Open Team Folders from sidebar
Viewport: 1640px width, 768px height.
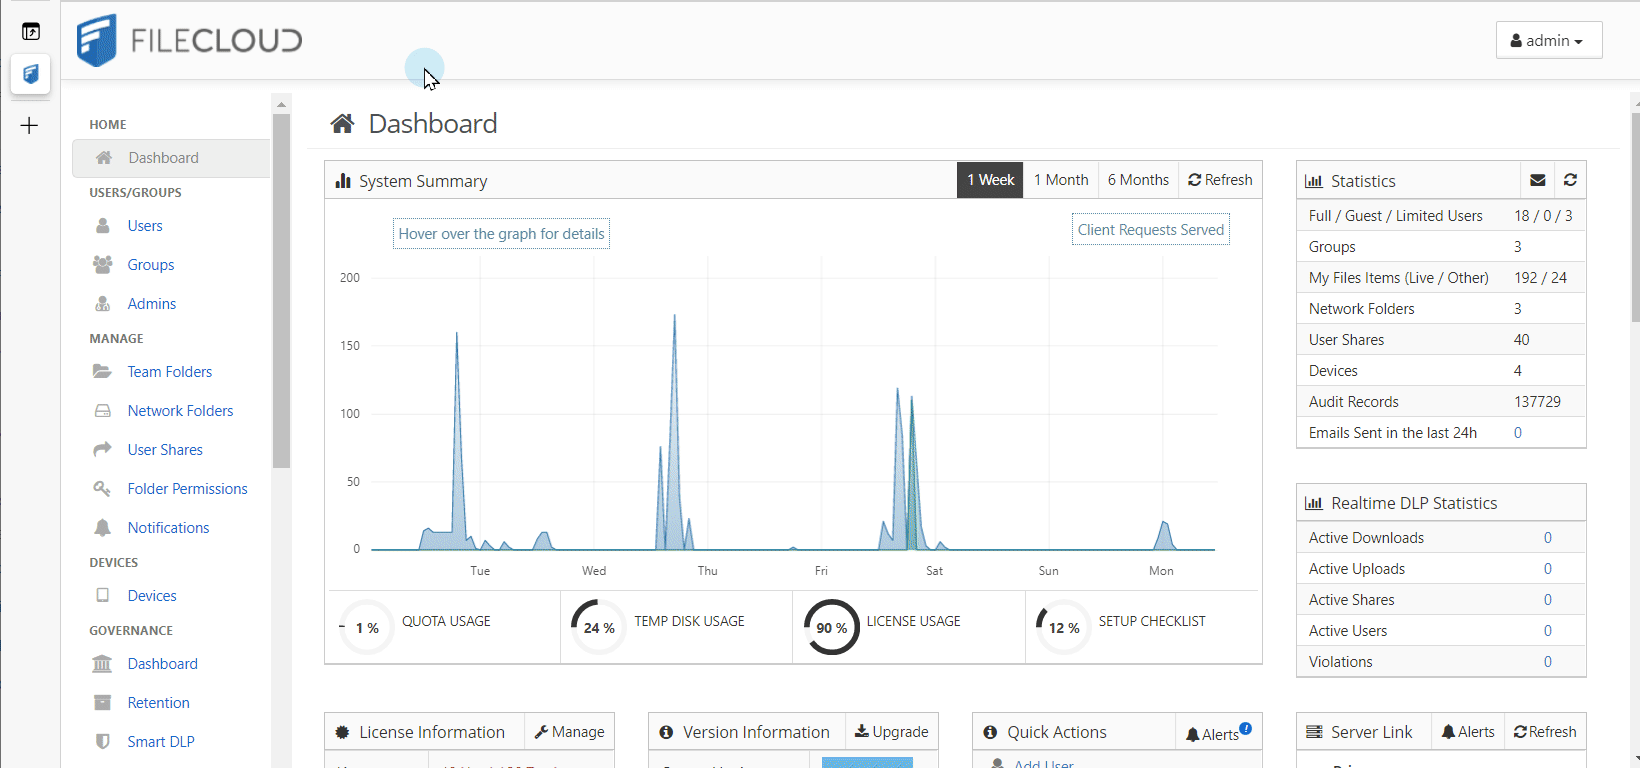[169, 372]
